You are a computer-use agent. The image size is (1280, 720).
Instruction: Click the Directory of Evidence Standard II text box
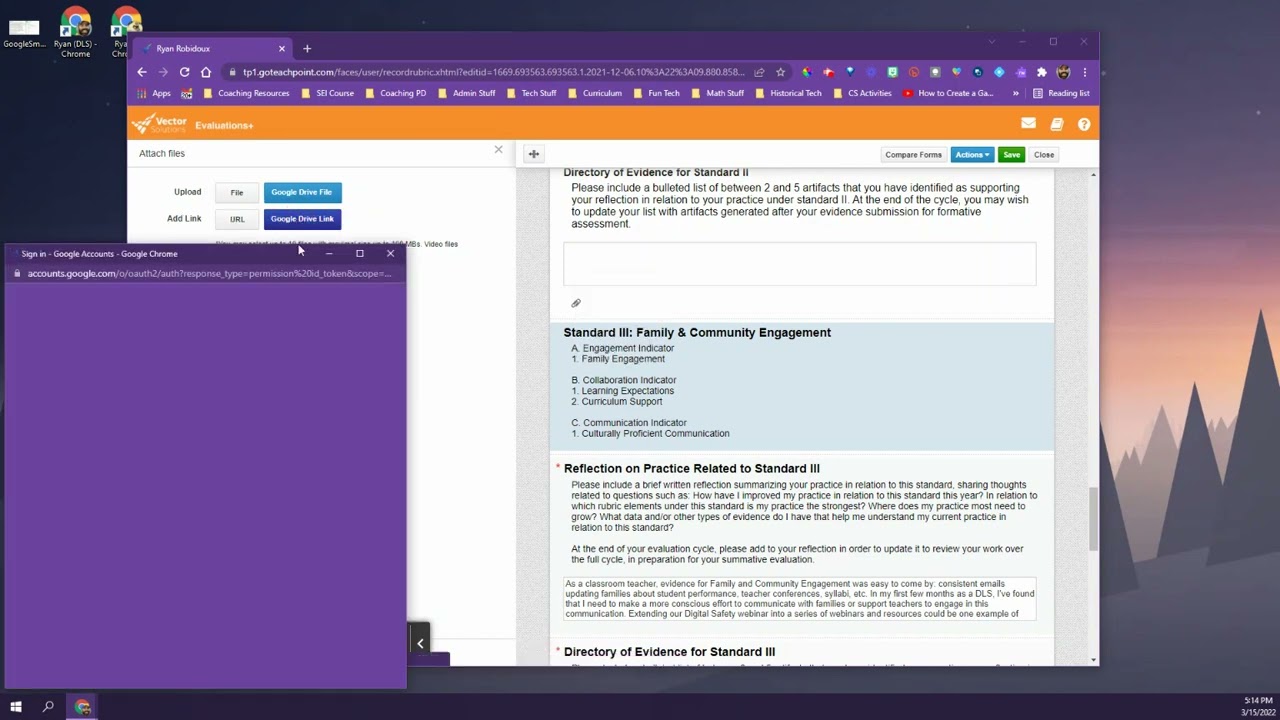800,264
